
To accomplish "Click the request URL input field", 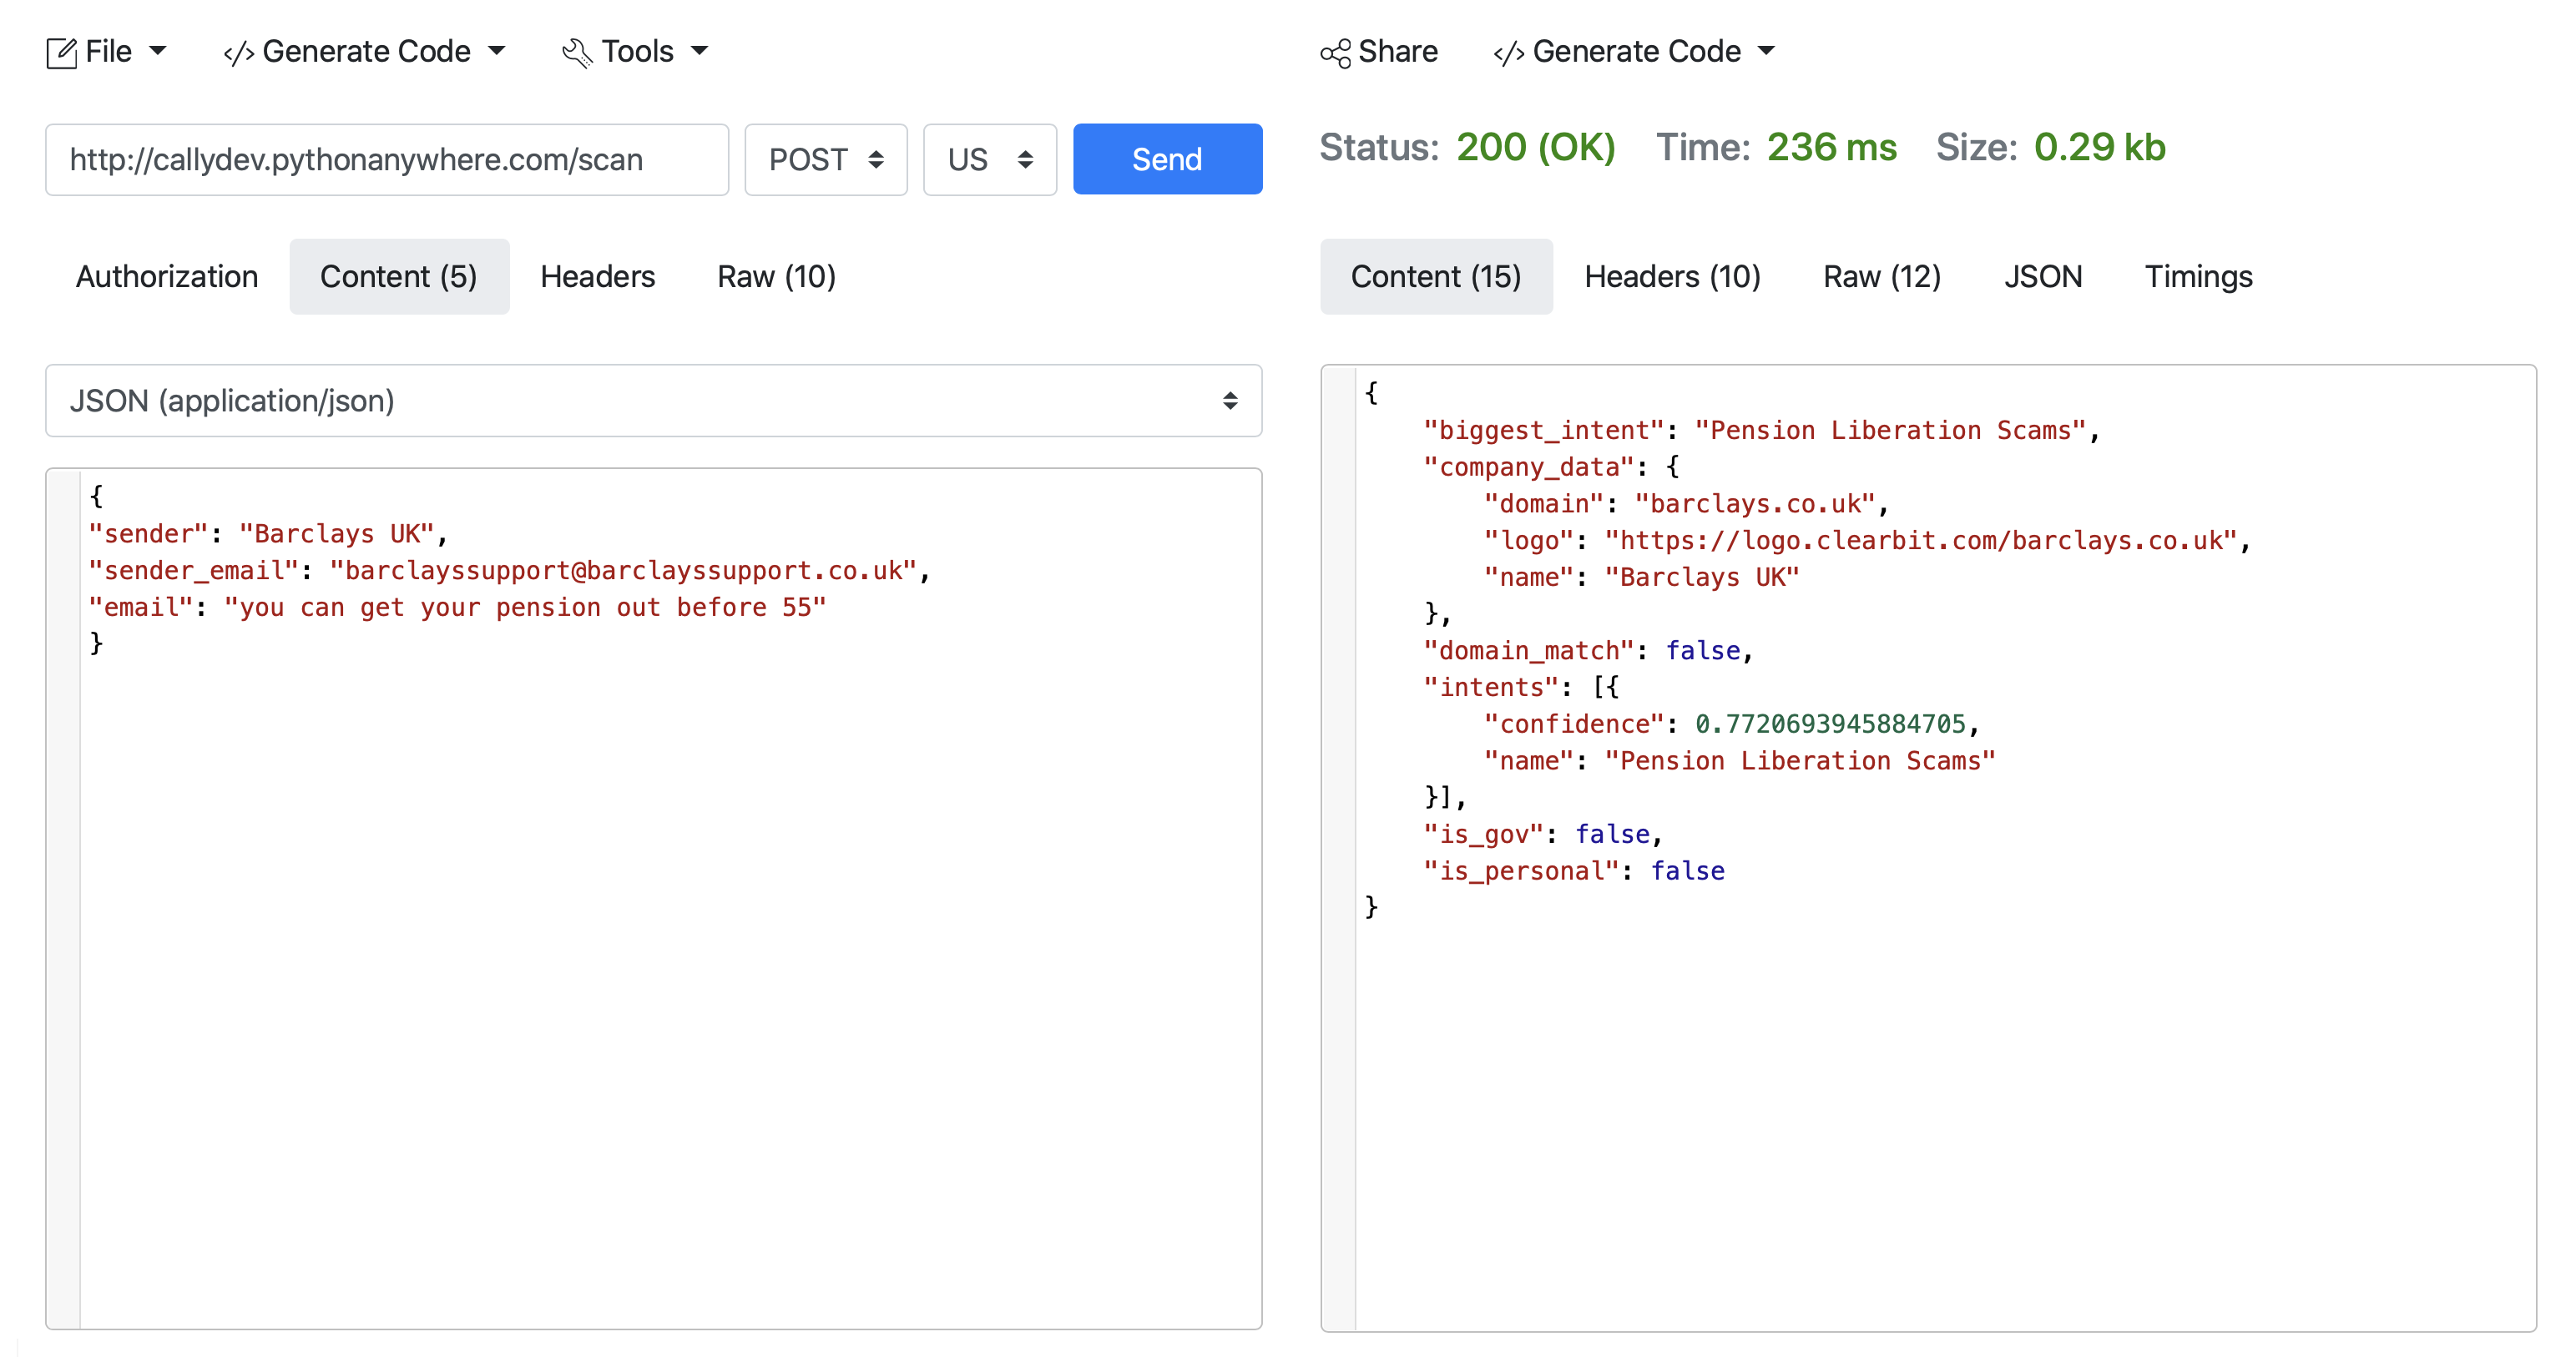I will coord(387,159).
